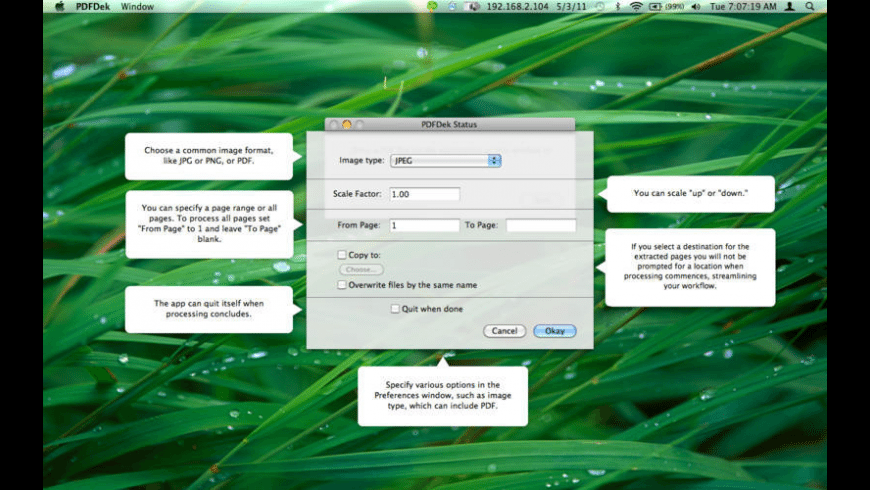Click the Scale Factor input field

[424, 194]
